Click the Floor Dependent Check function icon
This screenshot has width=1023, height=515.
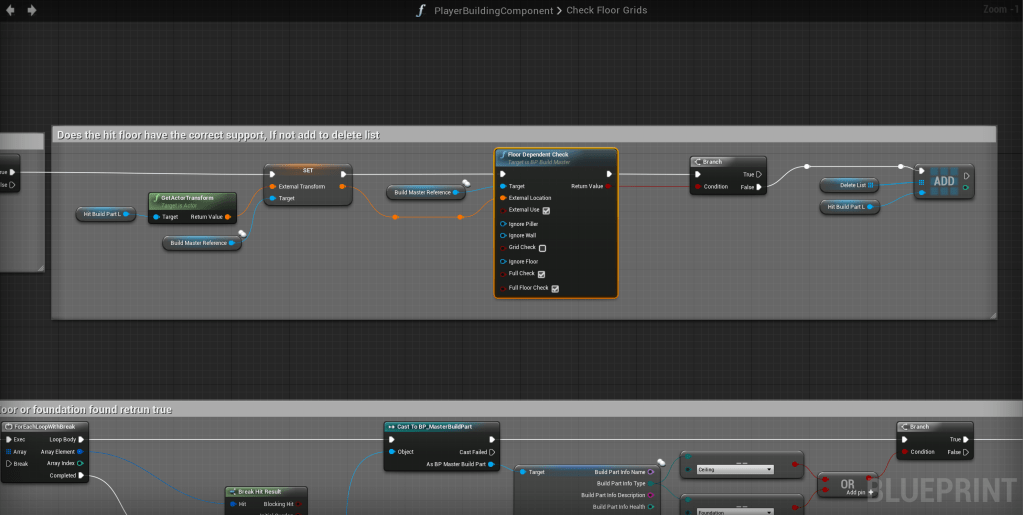503,155
